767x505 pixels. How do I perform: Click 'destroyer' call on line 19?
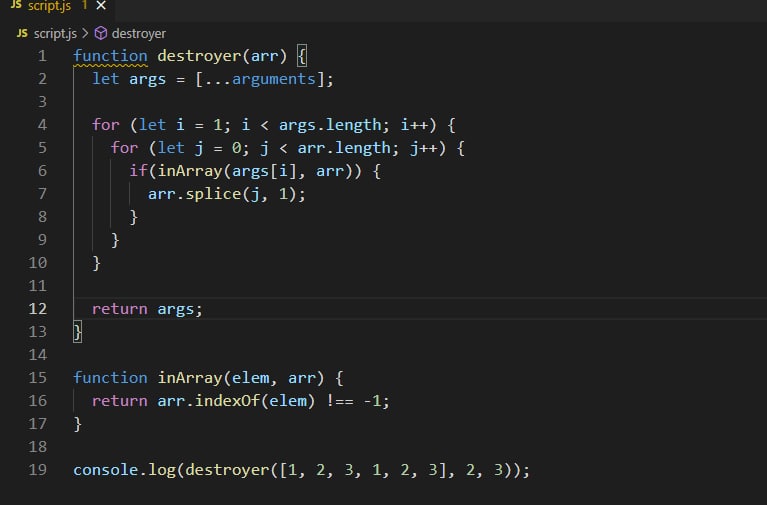(x=227, y=470)
